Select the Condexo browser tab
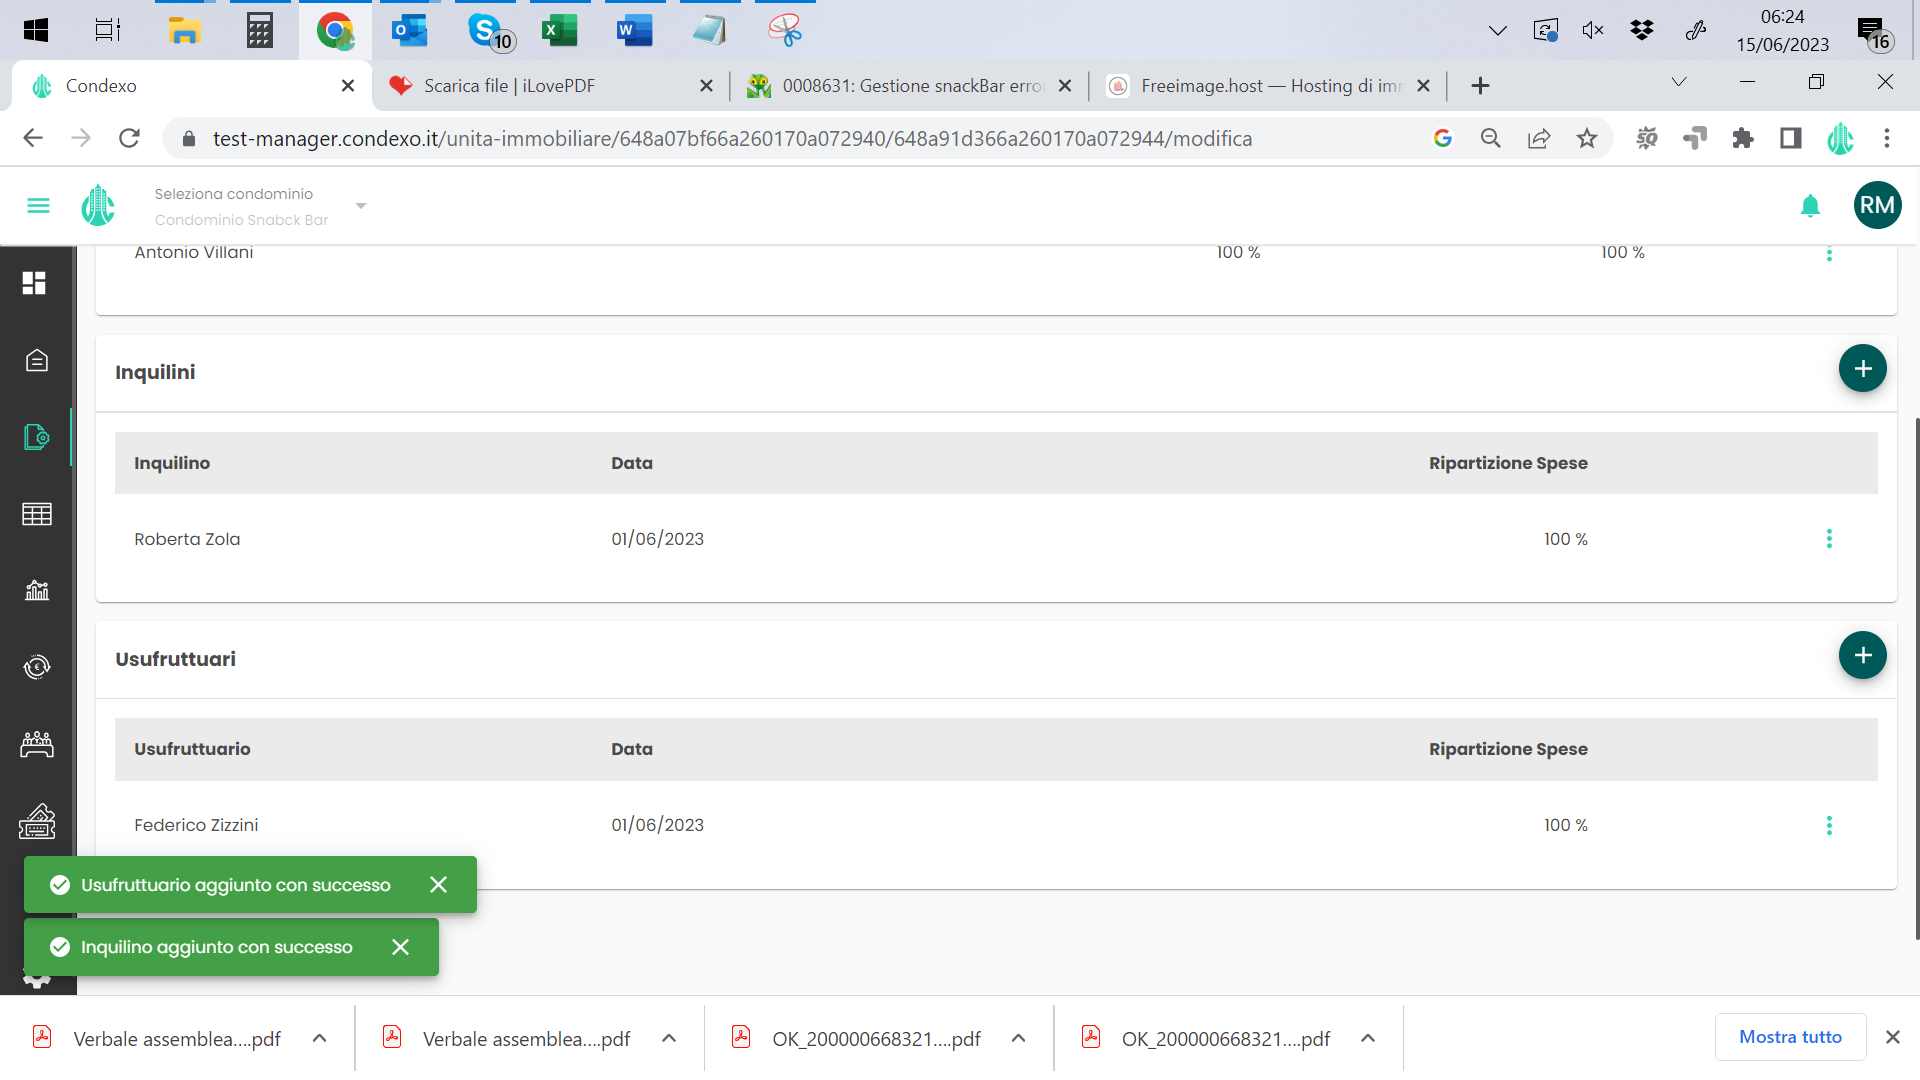Viewport: 1920px width, 1080px height. [190, 86]
